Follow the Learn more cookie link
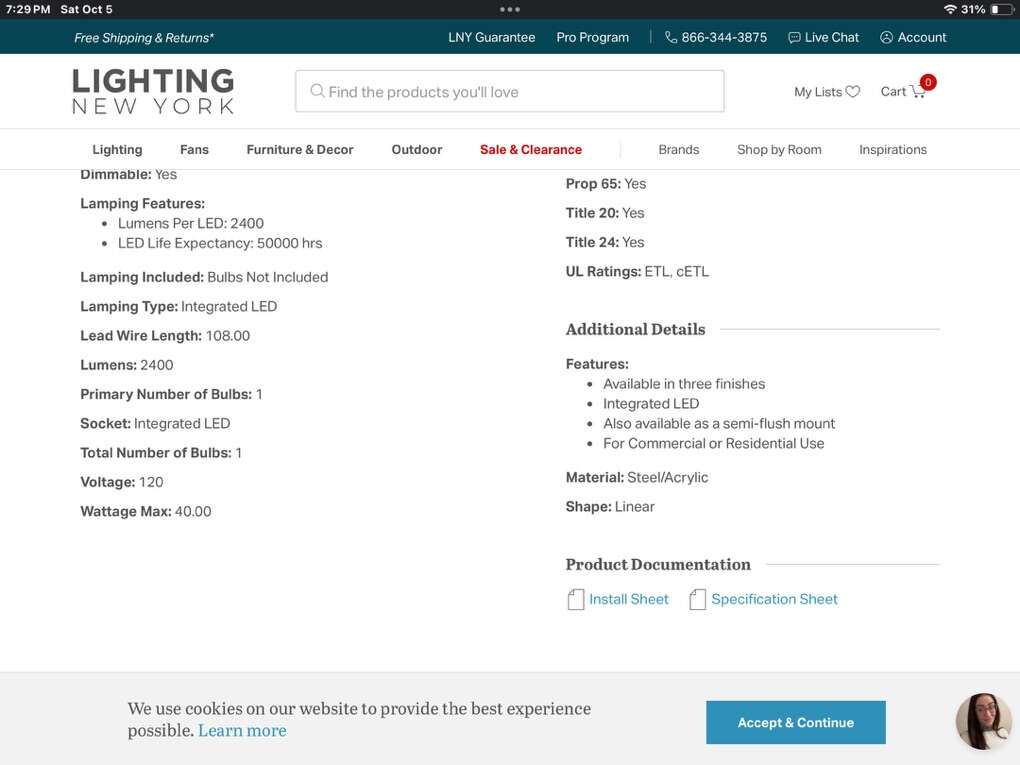Image resolution: width=1020 pixels, height=765 pixels. coord(242,731)
